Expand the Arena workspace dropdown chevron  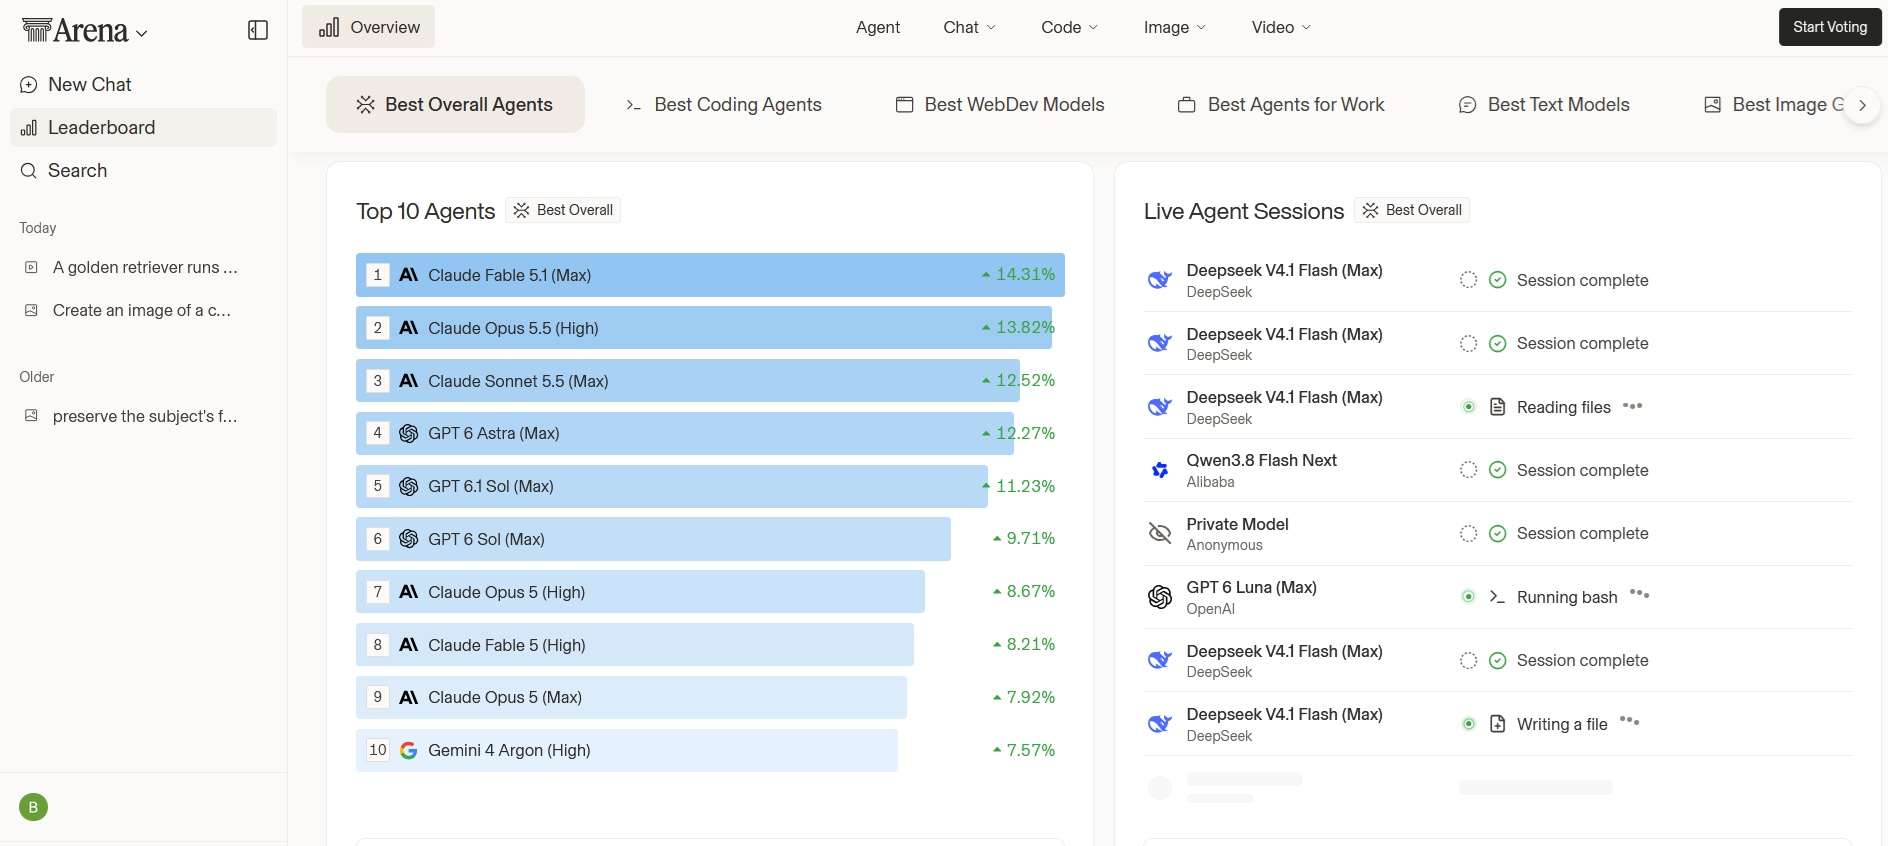142,33
